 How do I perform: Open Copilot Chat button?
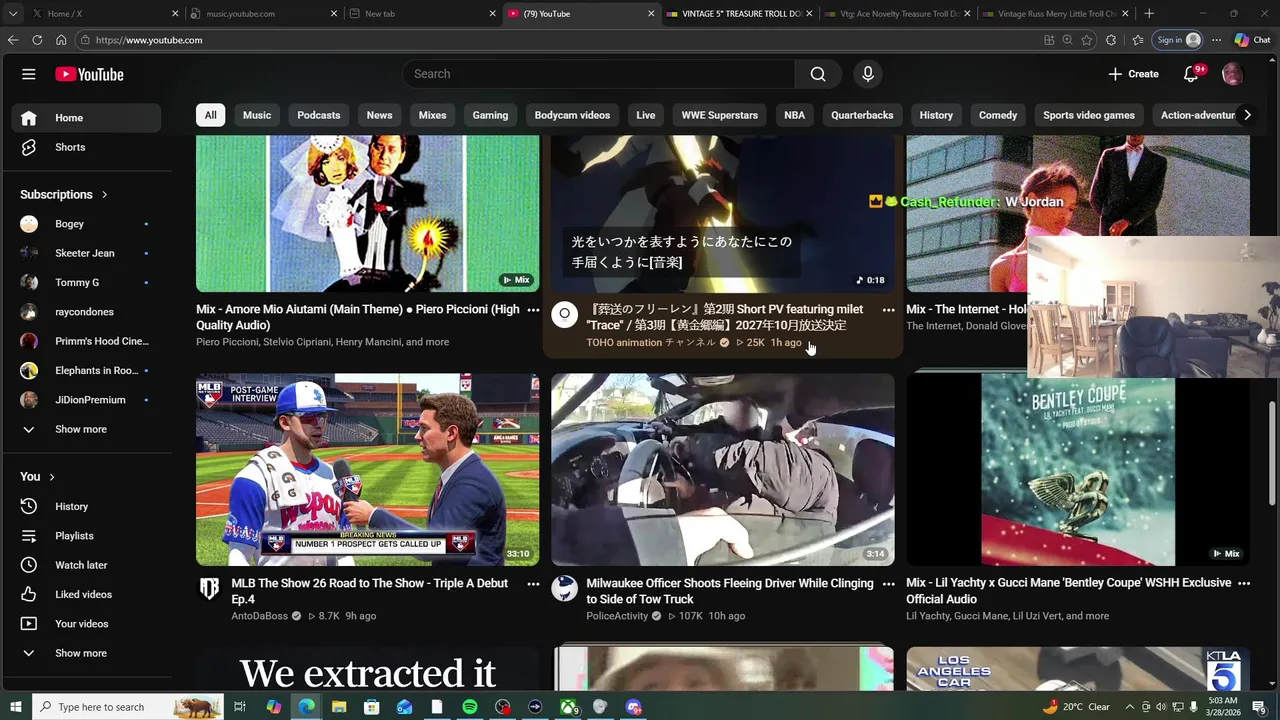[1252, 40]
